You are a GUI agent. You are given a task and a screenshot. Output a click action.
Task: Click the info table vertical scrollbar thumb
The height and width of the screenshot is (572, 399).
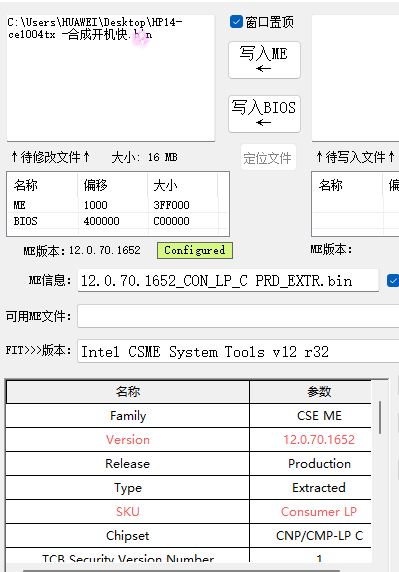pyautogui.click(x=380, y=417)
